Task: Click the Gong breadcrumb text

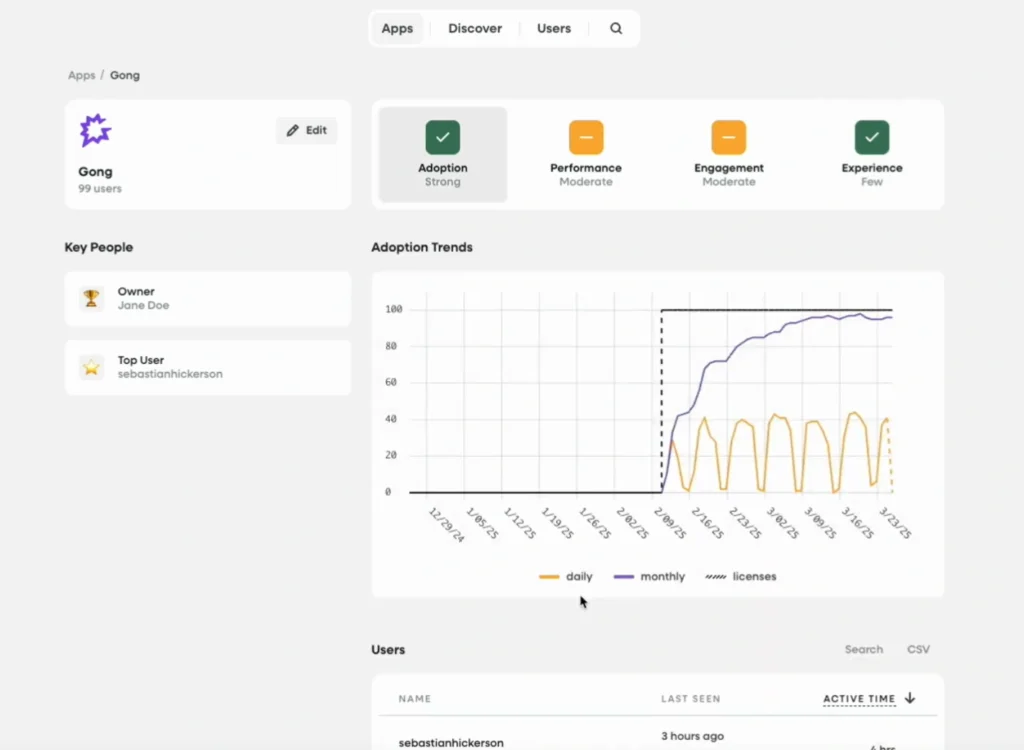Action: (x=125, y=75)
